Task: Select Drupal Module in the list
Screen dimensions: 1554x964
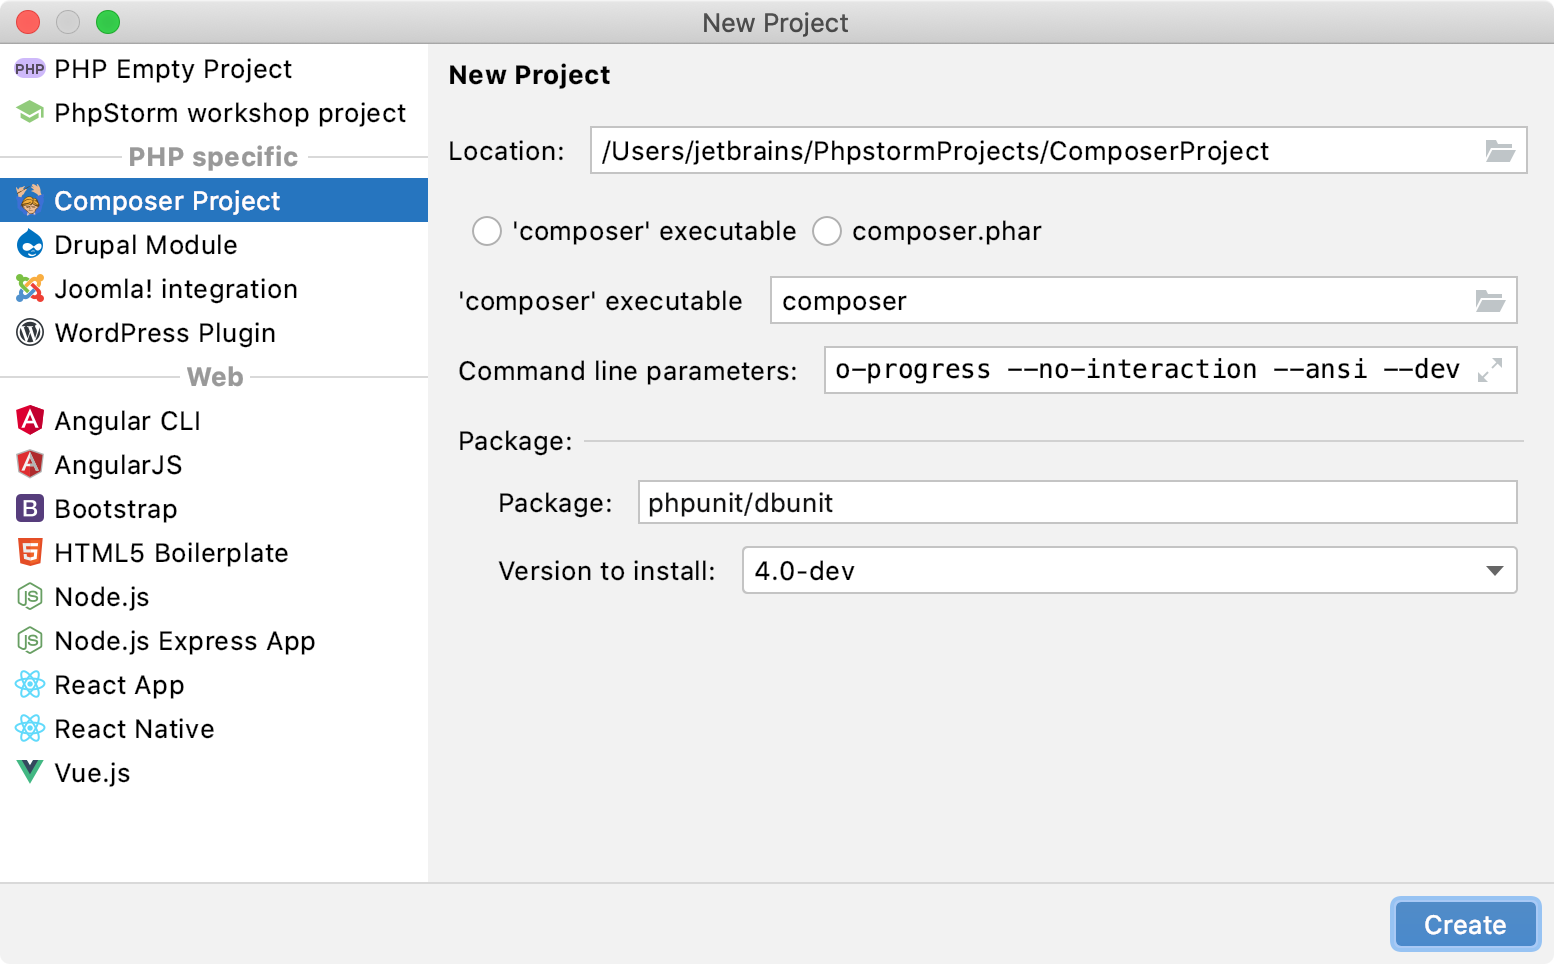Action: point(214,245)
